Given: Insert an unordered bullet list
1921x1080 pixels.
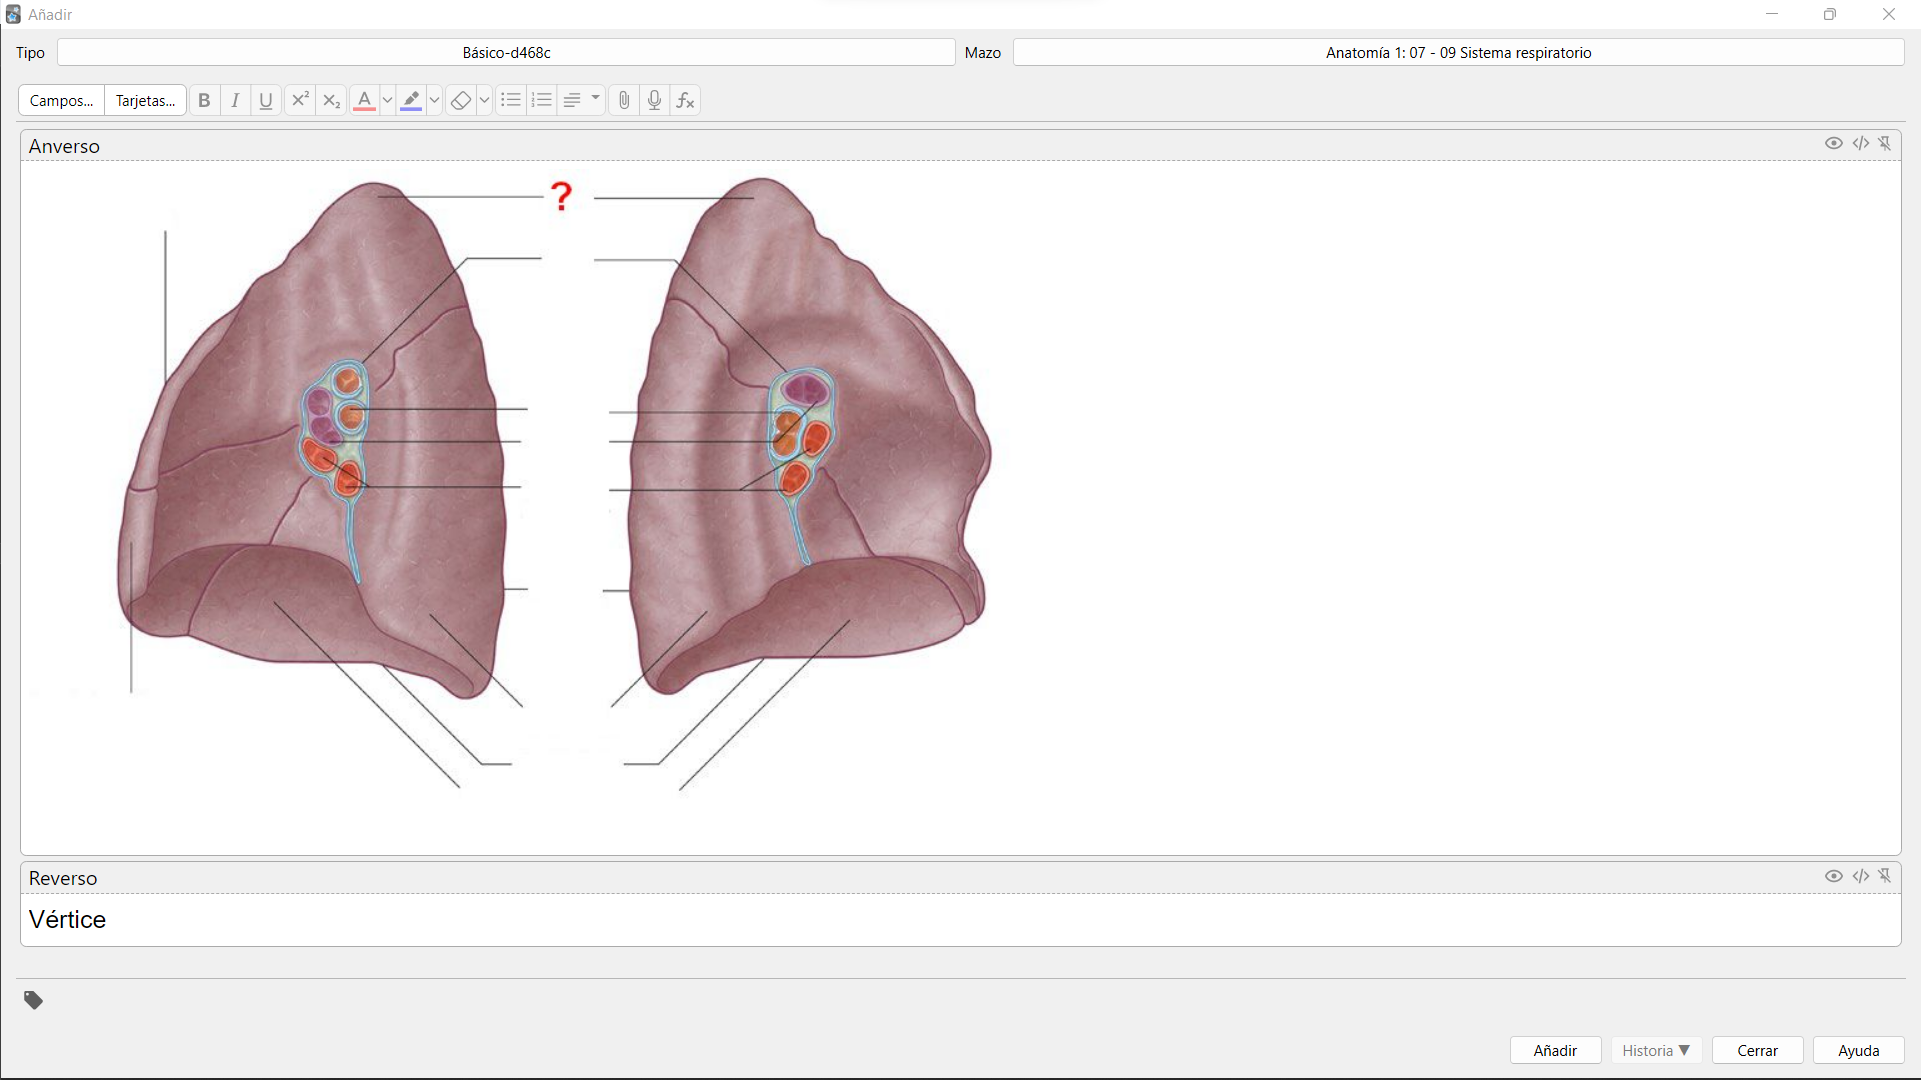Looking at the screenshot, I should (511, 100).
